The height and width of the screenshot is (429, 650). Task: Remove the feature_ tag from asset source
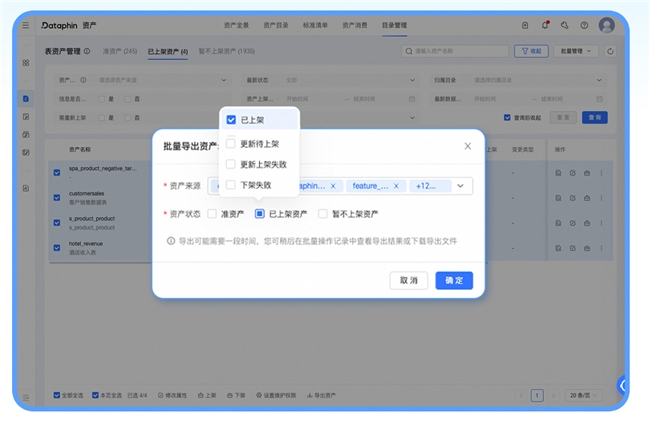coord(396,185)
